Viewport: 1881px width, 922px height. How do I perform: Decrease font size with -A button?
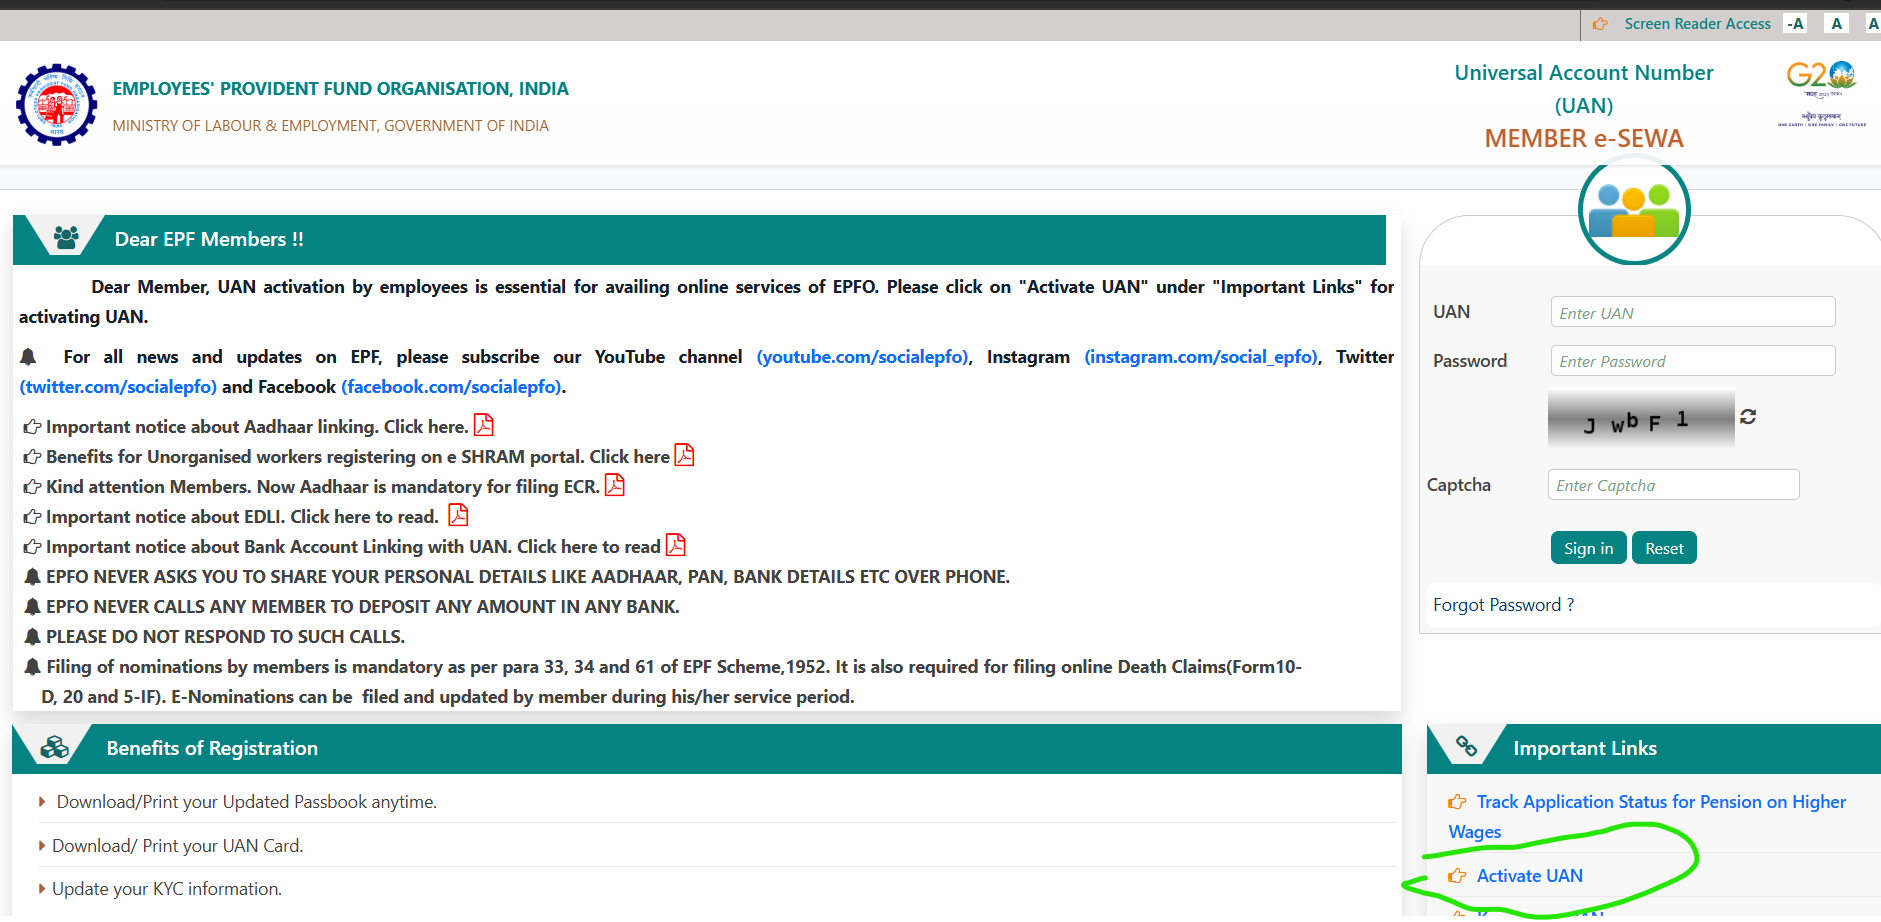pos(1796,24)
